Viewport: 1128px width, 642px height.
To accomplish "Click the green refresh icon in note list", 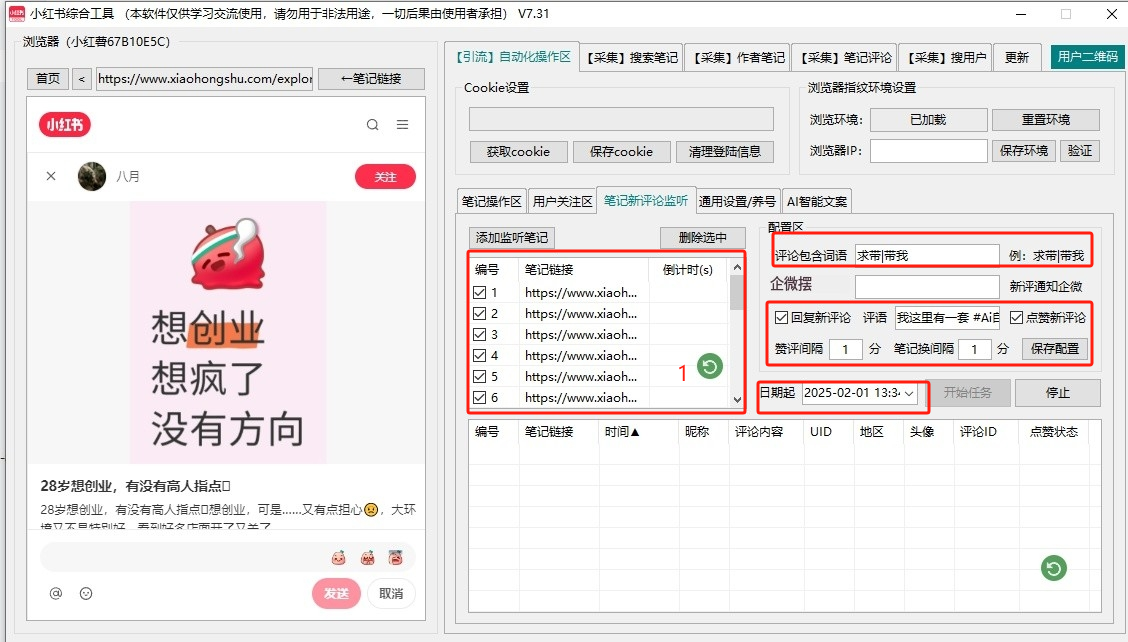I will coord(710,367).
